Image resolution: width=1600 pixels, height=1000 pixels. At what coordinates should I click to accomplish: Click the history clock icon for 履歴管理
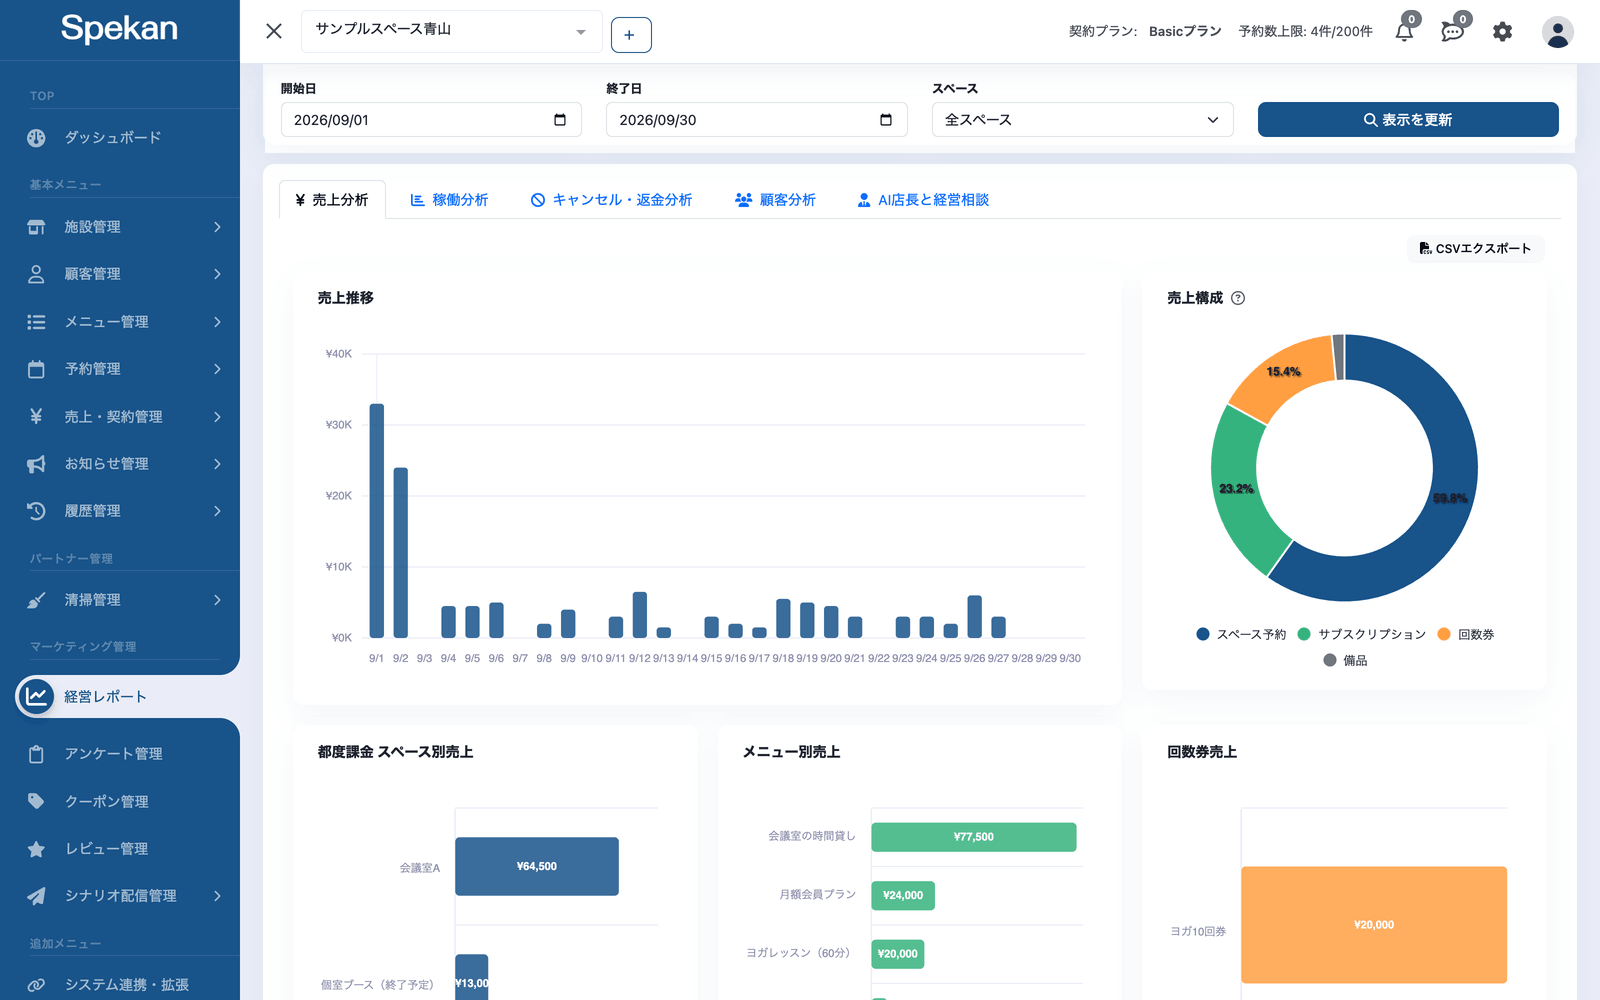[36, 511]
